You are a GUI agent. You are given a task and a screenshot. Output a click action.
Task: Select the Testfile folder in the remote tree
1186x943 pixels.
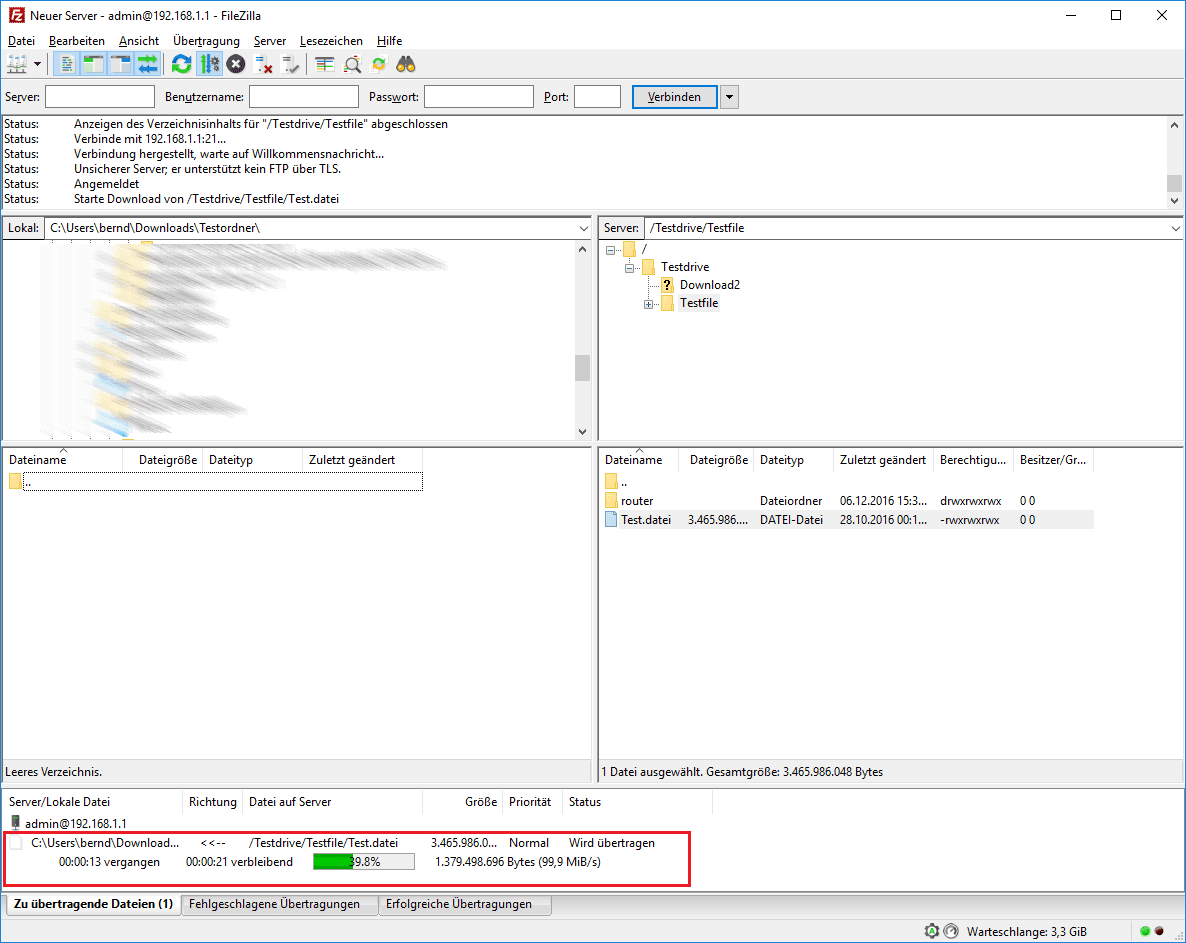tap(699, 303)
